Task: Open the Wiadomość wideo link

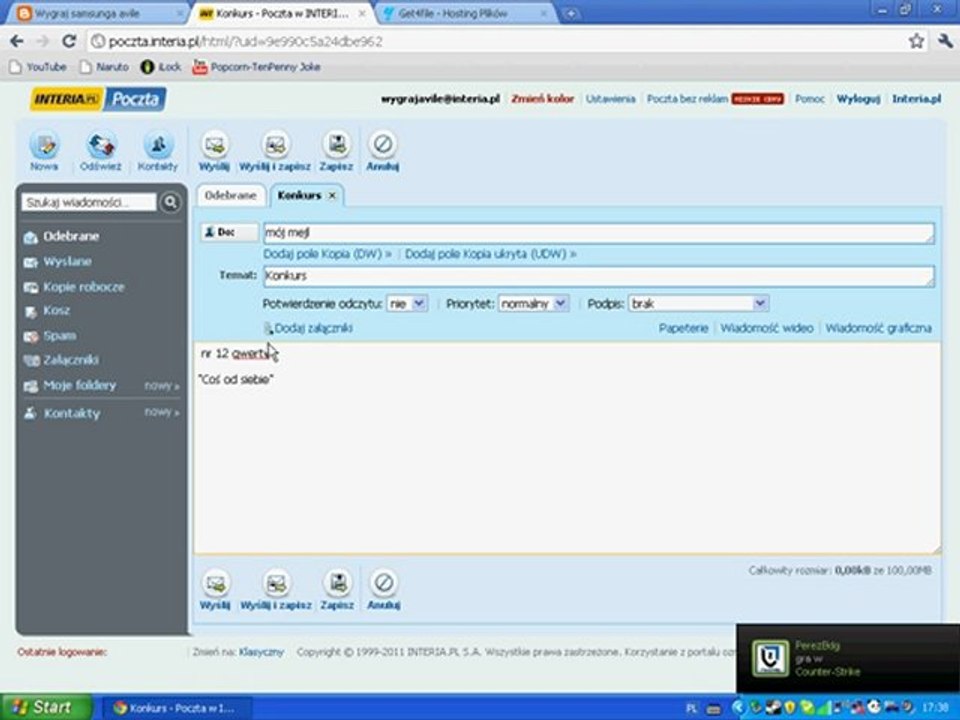Action: point(767,328)
